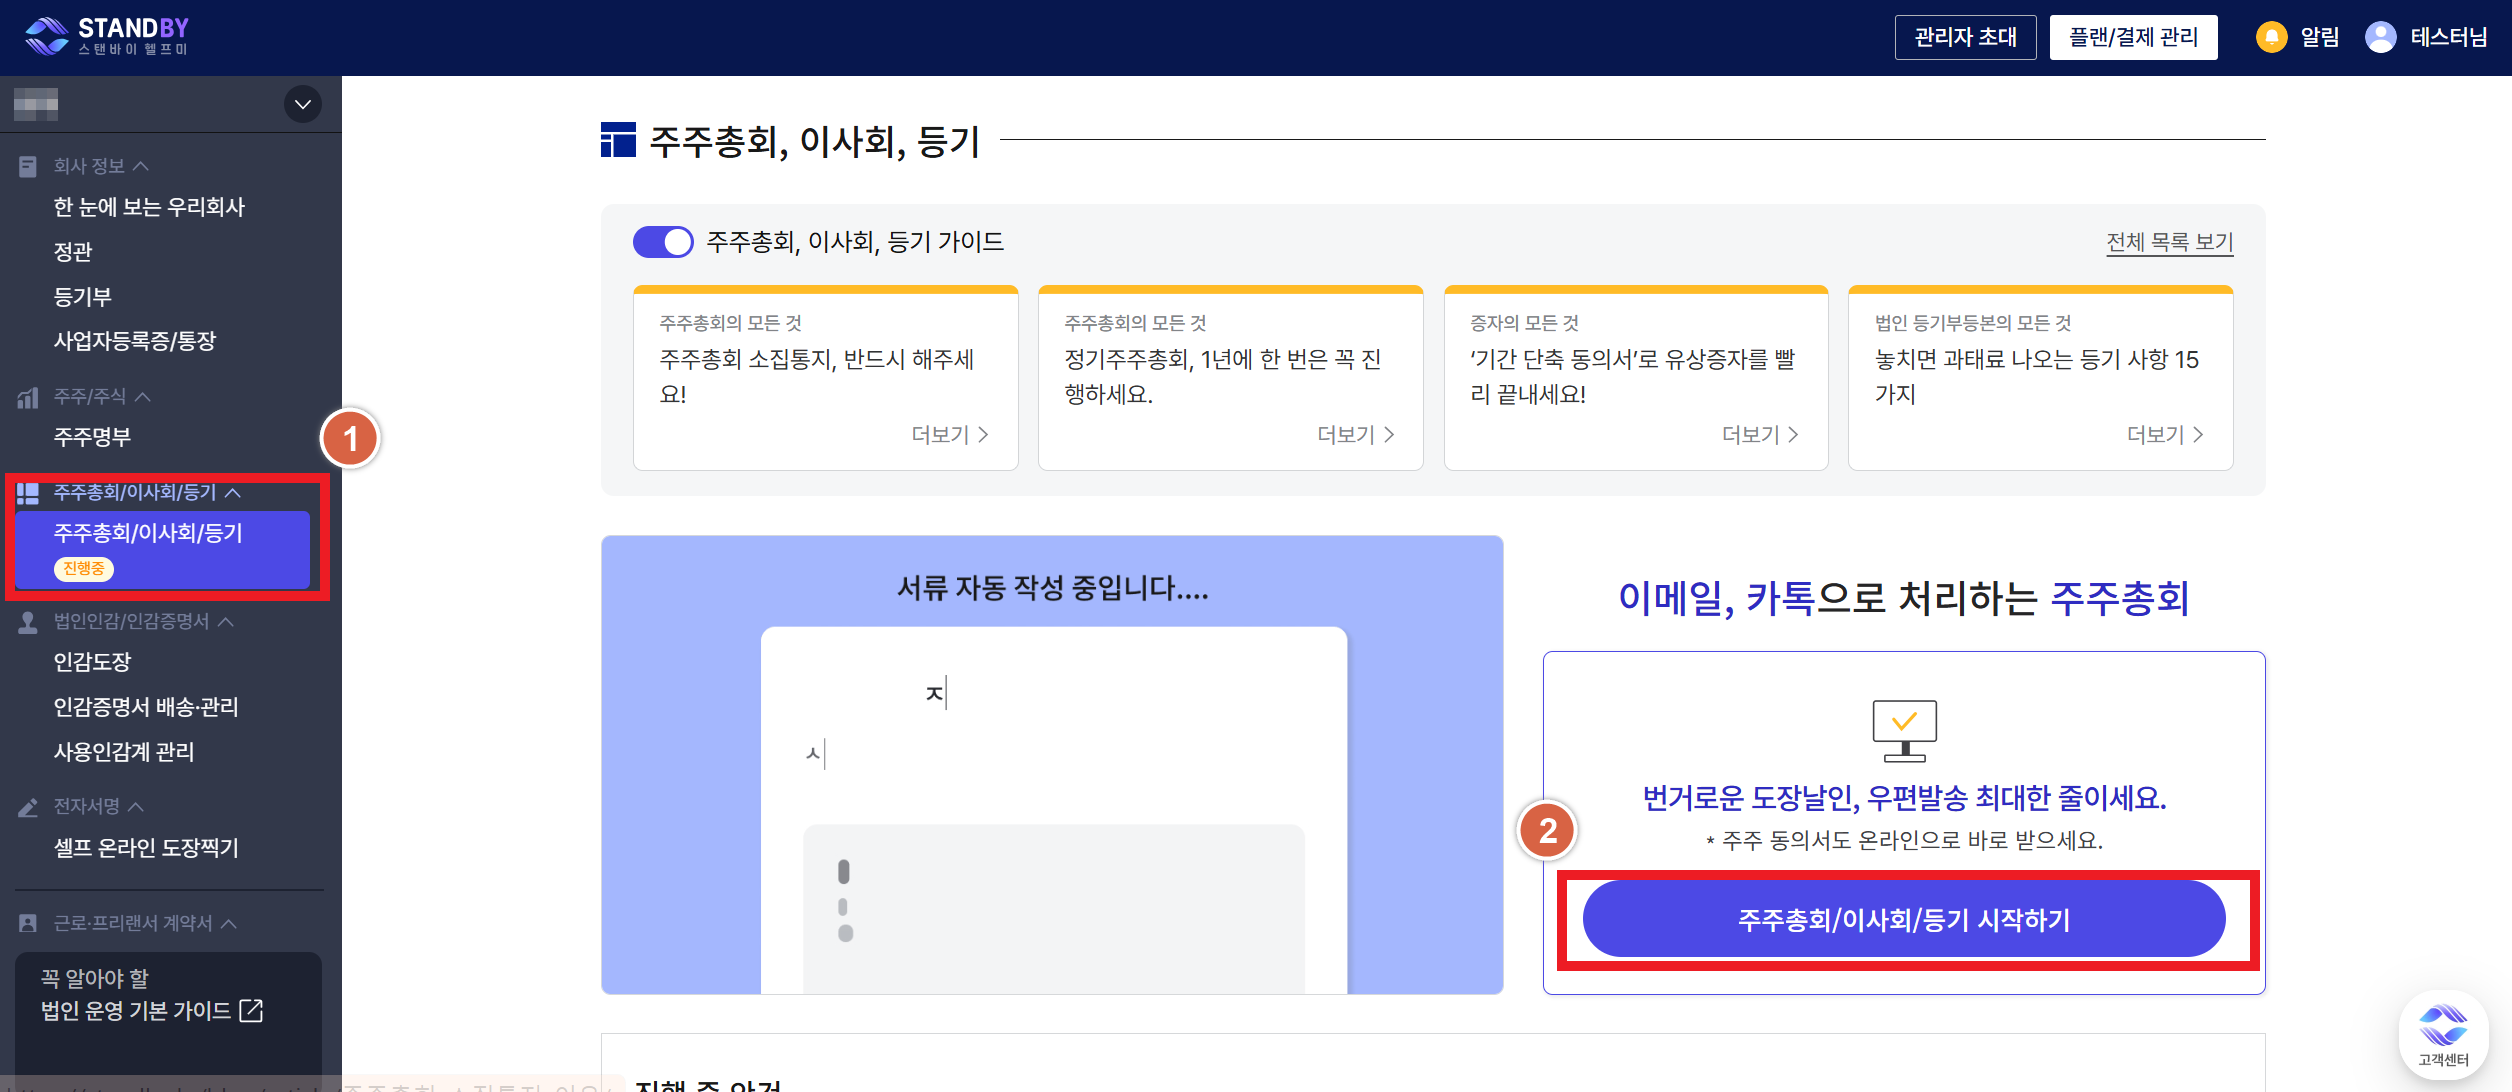
Task: Click the 주주/주식 chart icon
Action: pos(28,397)
